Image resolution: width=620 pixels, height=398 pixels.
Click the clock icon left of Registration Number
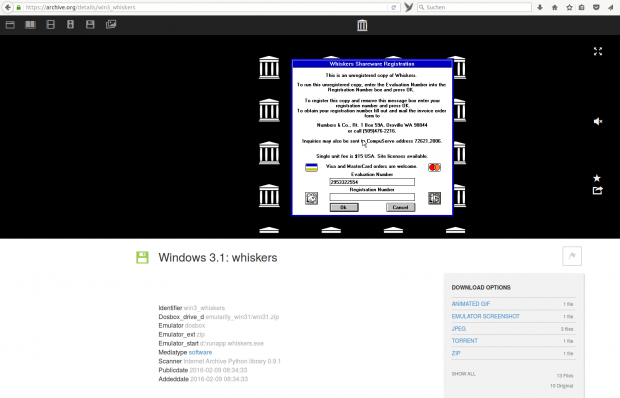click(312, 198)
